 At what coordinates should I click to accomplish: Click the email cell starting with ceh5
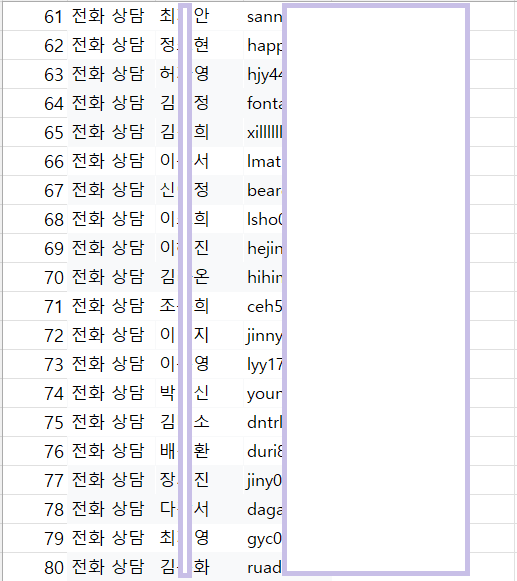pos(264,306)
